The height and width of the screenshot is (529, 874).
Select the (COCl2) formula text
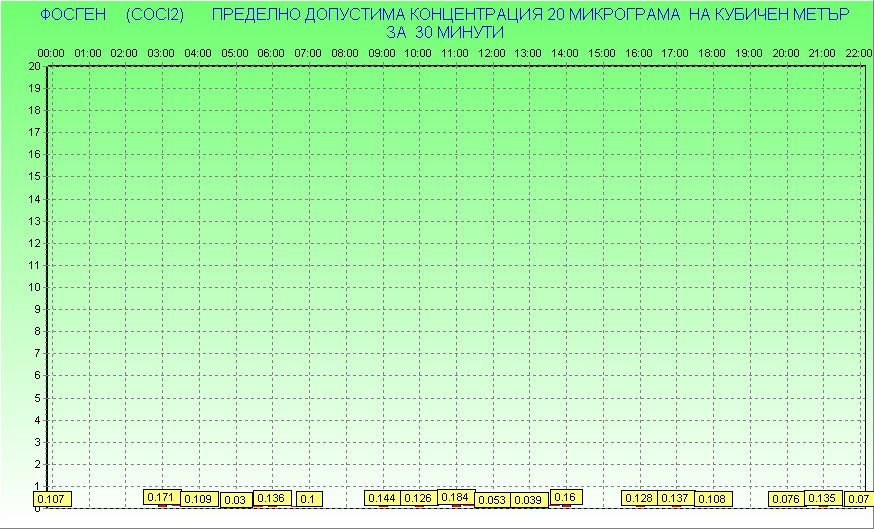click(155, 14)
